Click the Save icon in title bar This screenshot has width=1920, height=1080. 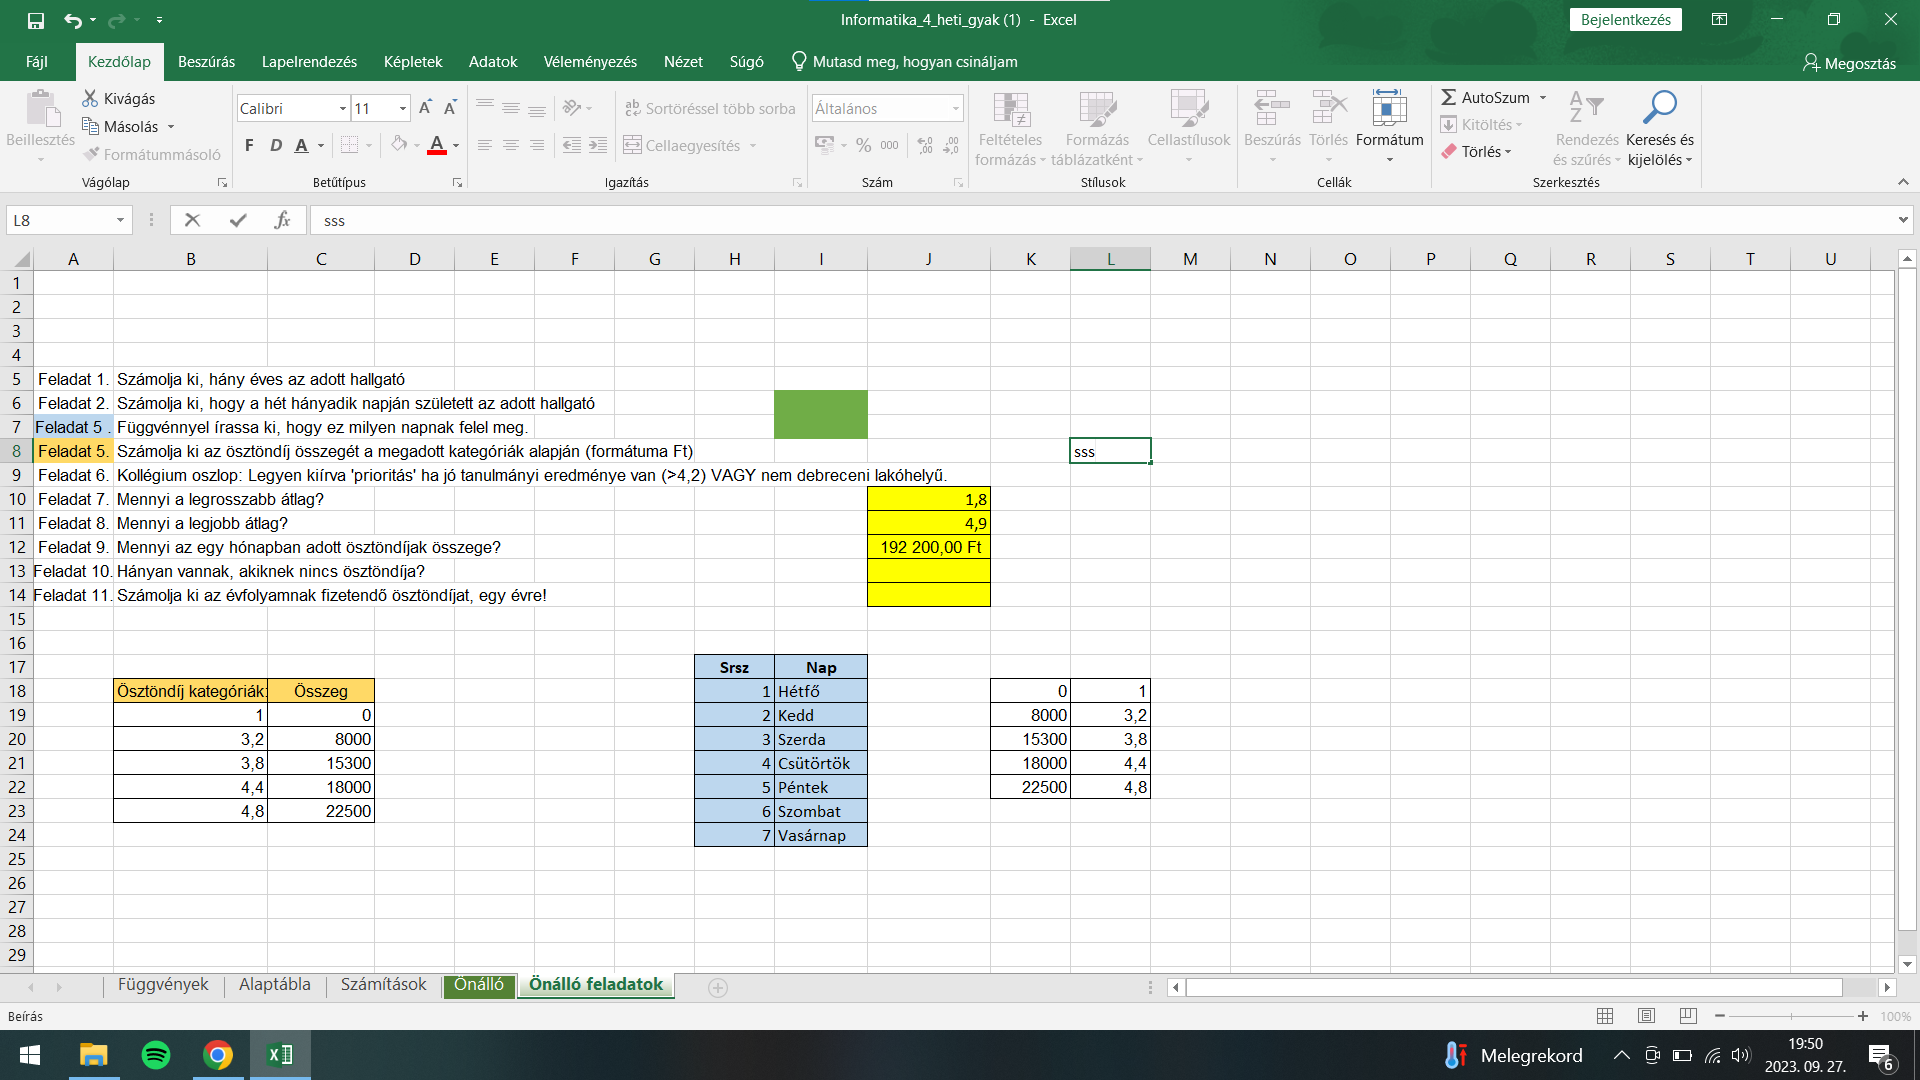tap(36, 20)
